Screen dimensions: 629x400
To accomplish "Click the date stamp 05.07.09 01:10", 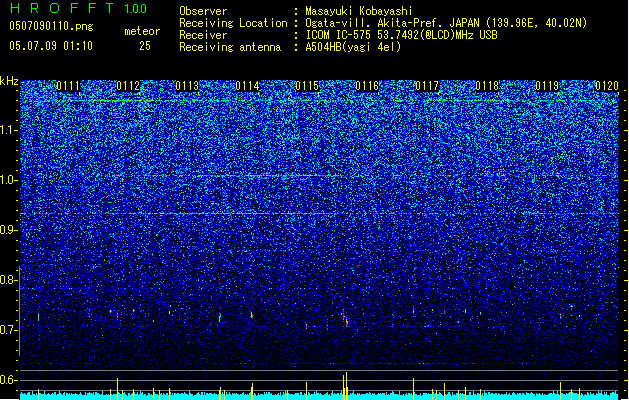I will click(51, 46).
